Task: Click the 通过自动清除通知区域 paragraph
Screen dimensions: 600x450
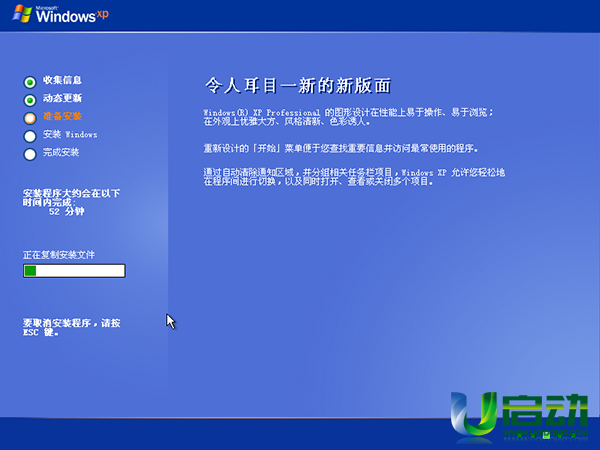Action: click(x=354, y=177)
